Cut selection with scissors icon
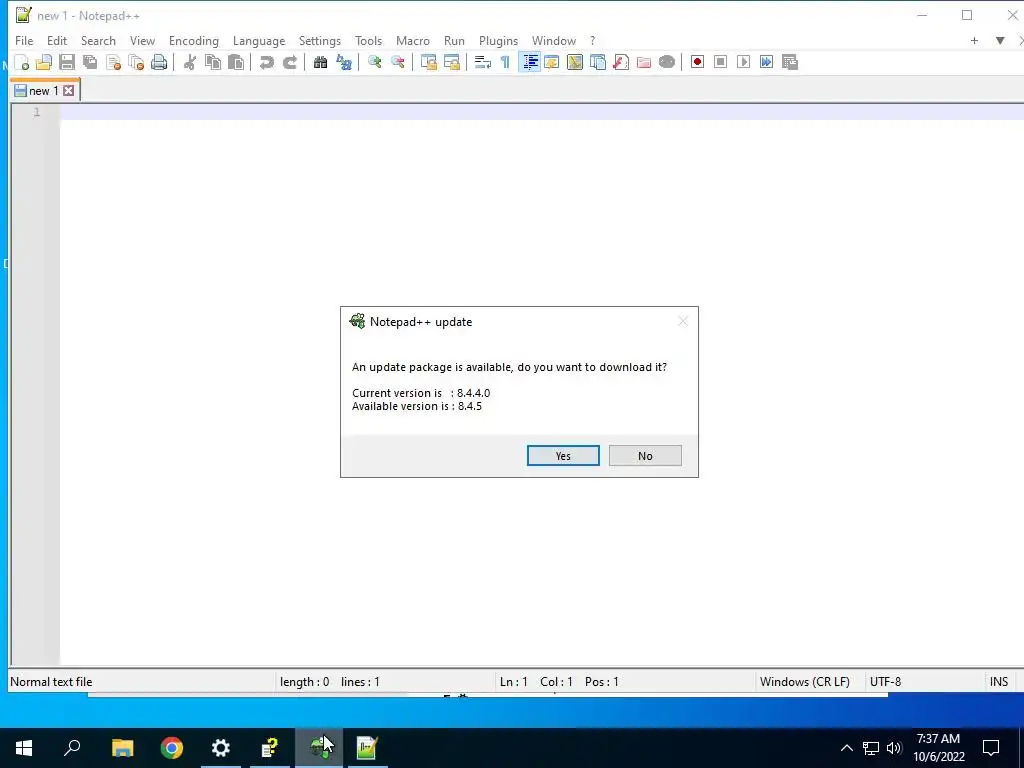Viewport: 1024px width, 768px height. [x=189, y=63]
